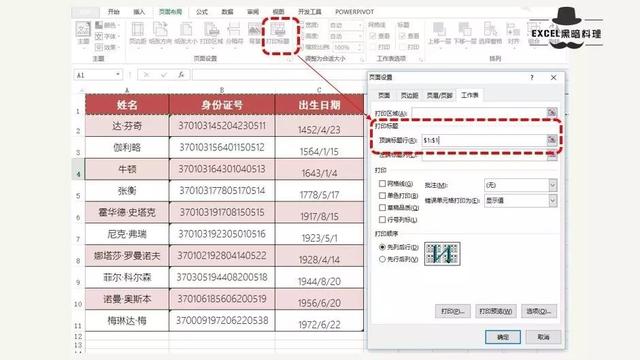
Task: Click the Print (打印) button in dialog
Action: click(x=453, y=311)
